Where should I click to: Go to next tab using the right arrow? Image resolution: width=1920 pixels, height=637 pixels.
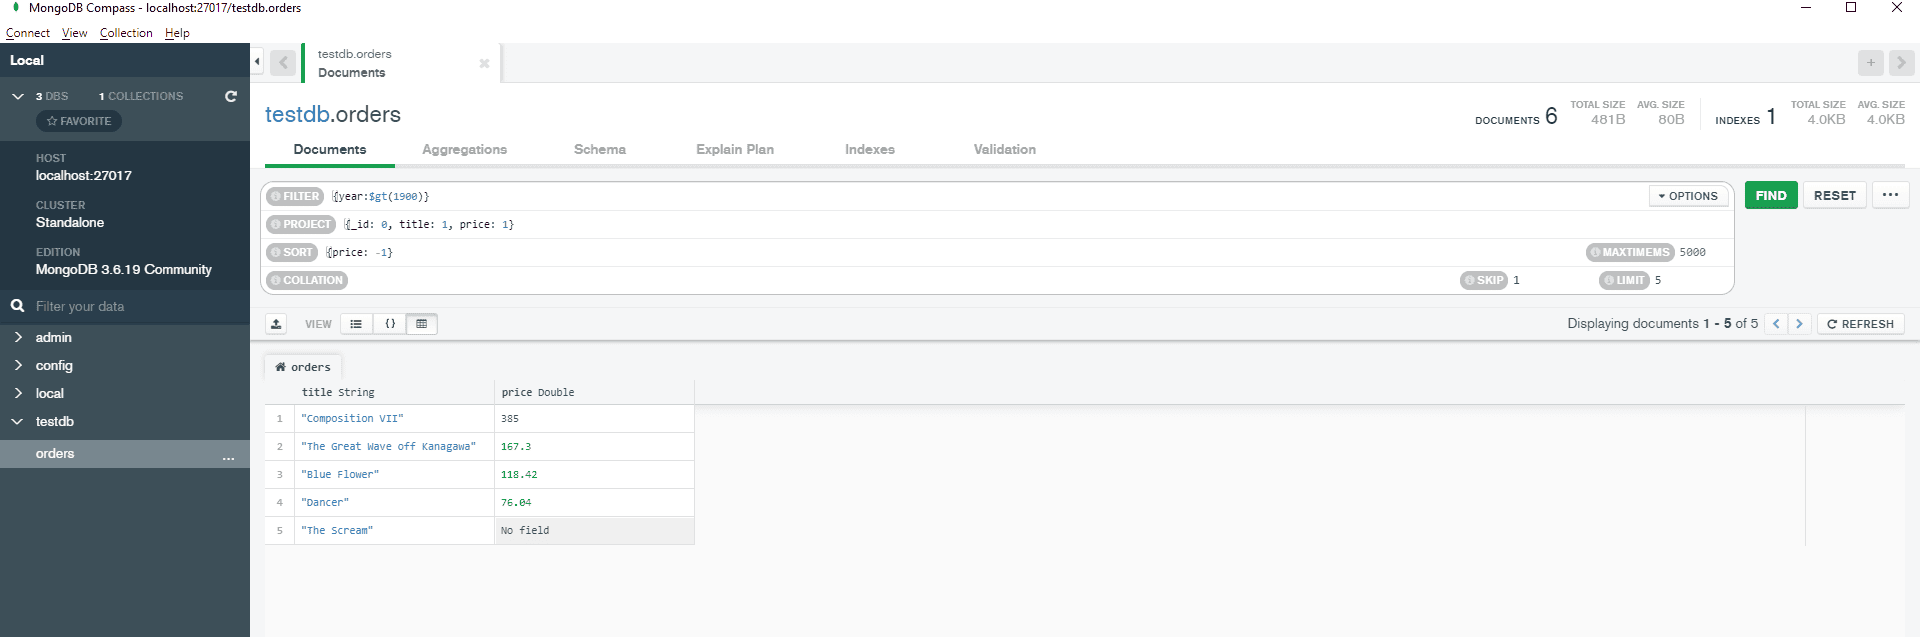tap(1902, 63)
